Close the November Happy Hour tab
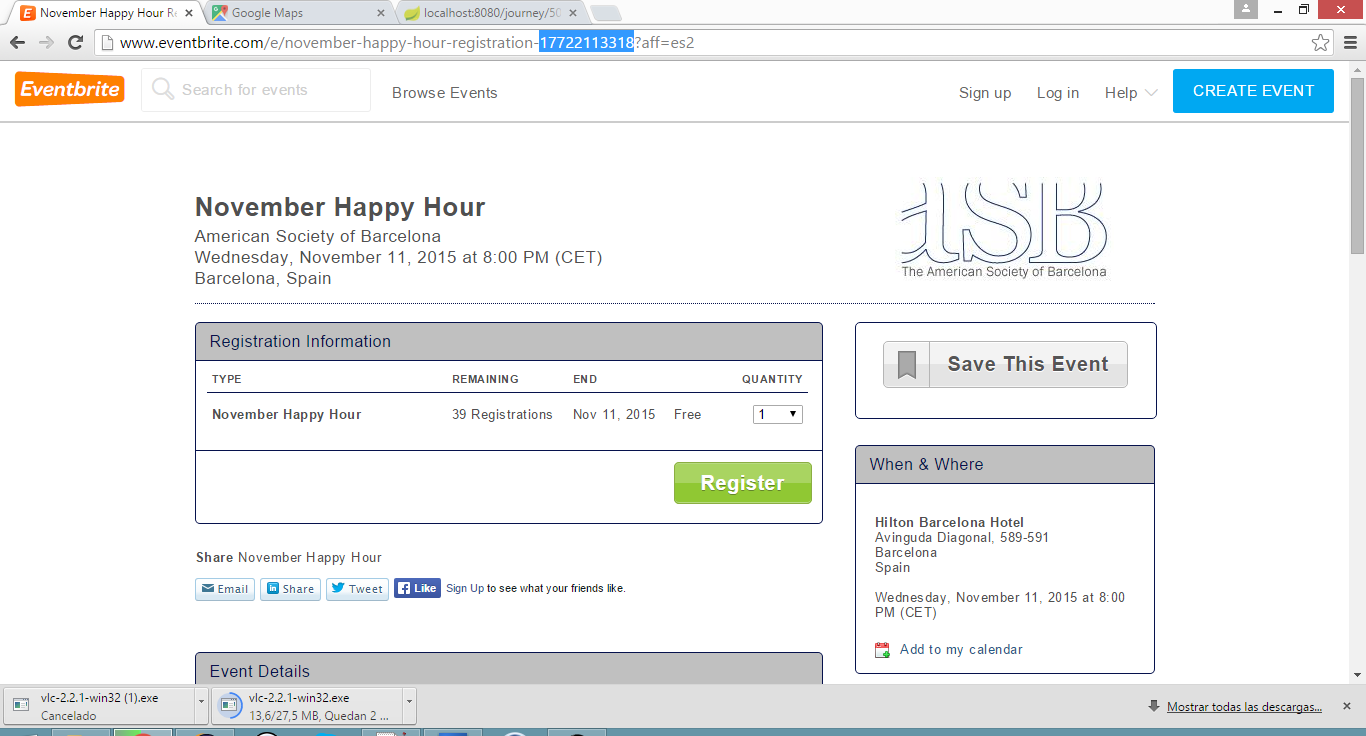This screenshot has height=736, width=1366. pyautogui.click(x=189, y=13)
